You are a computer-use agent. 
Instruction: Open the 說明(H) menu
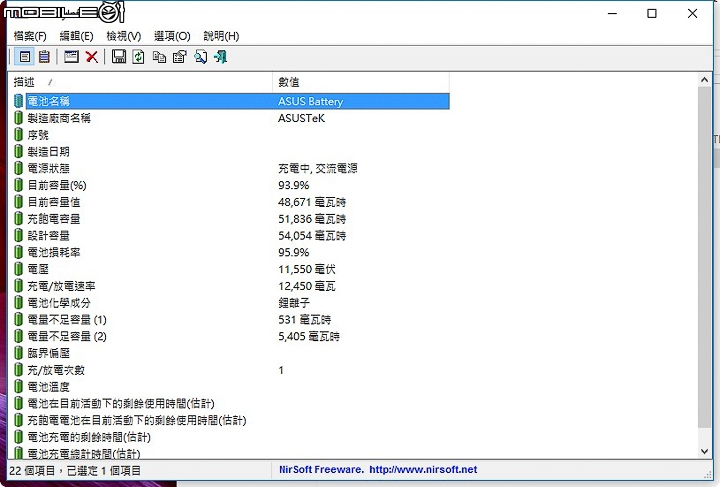(221, 36)
